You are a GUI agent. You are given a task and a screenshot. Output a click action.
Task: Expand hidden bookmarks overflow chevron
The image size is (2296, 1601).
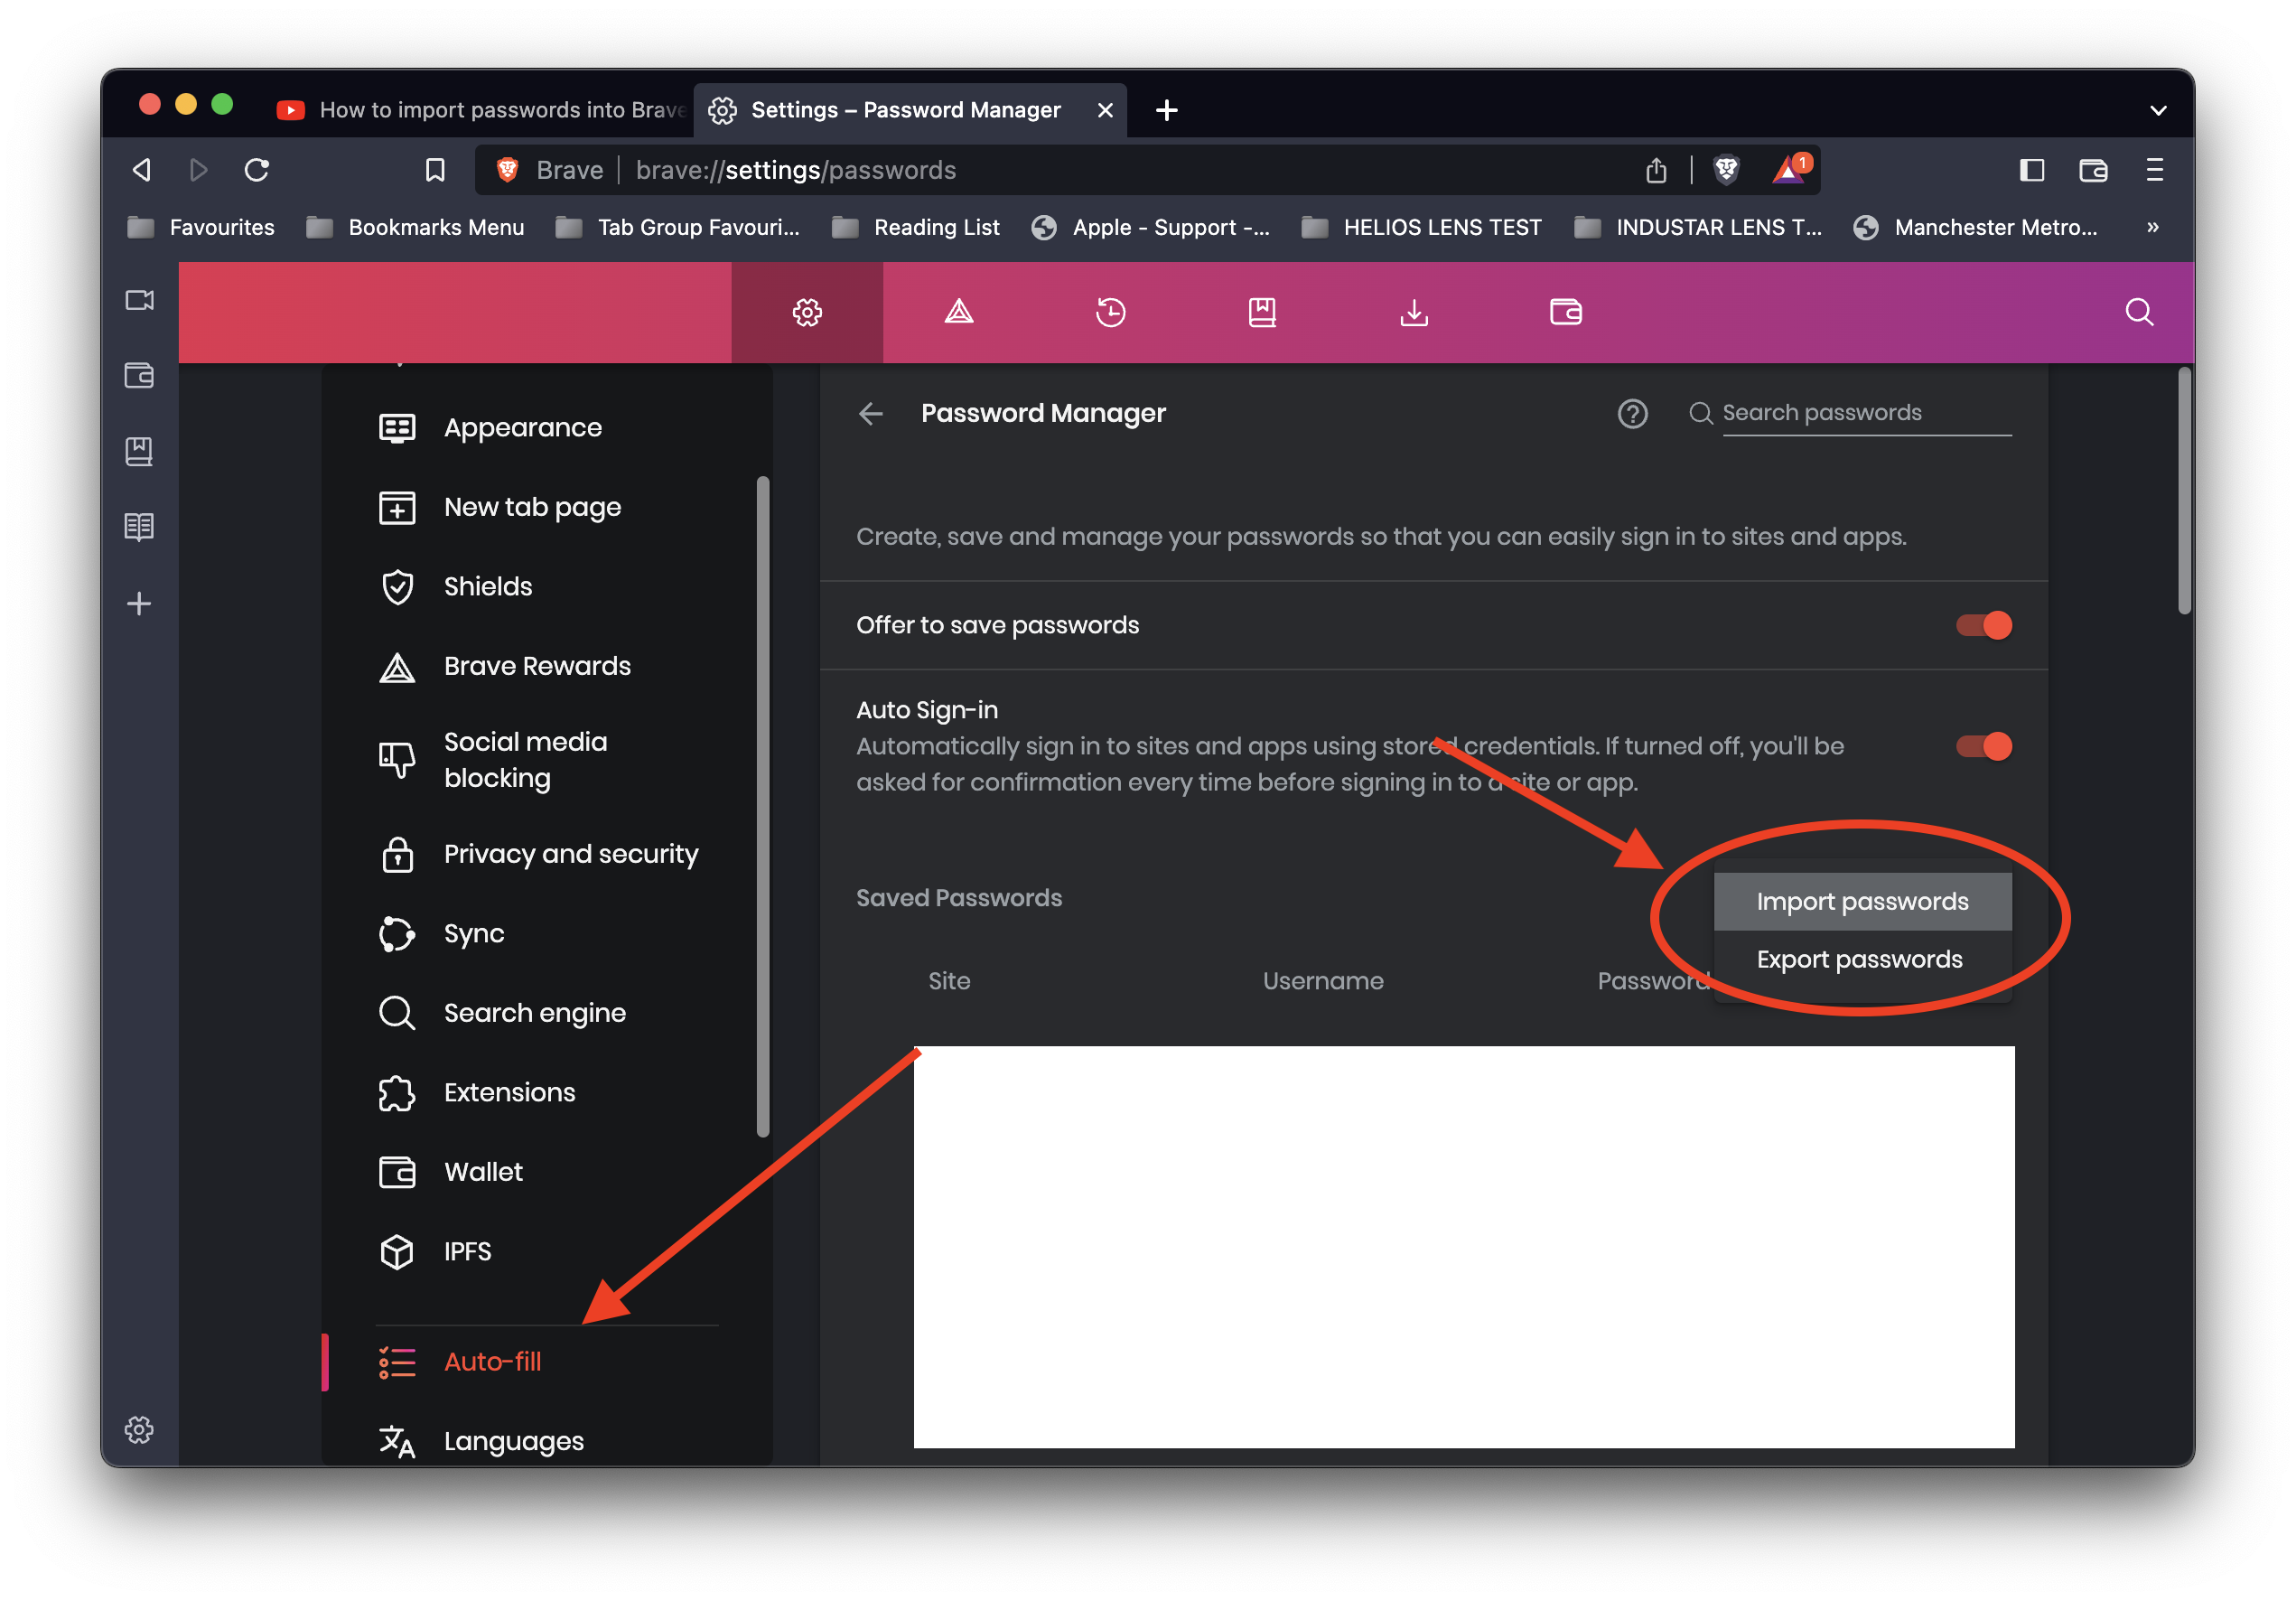coord(2152,227)
